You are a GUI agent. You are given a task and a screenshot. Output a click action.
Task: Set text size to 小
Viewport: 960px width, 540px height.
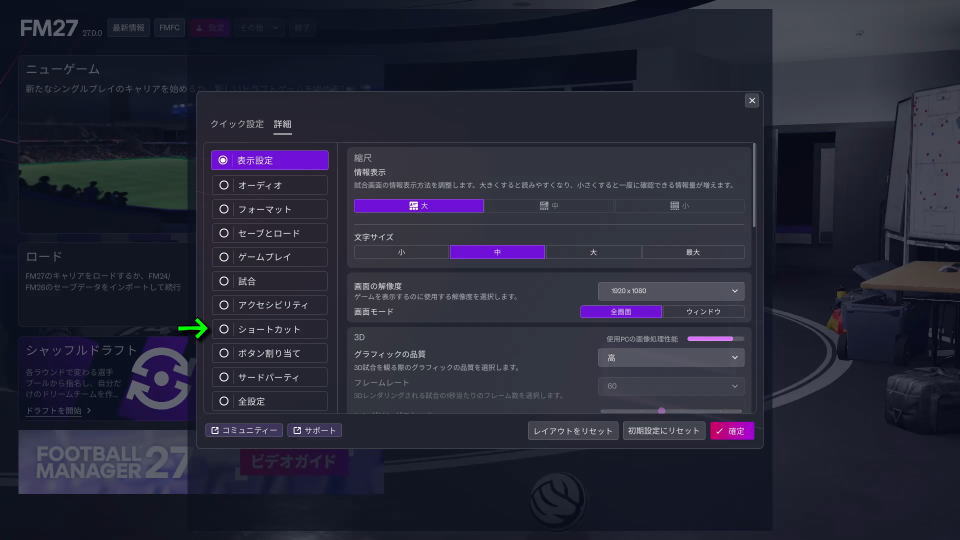[x=402, y=252]
